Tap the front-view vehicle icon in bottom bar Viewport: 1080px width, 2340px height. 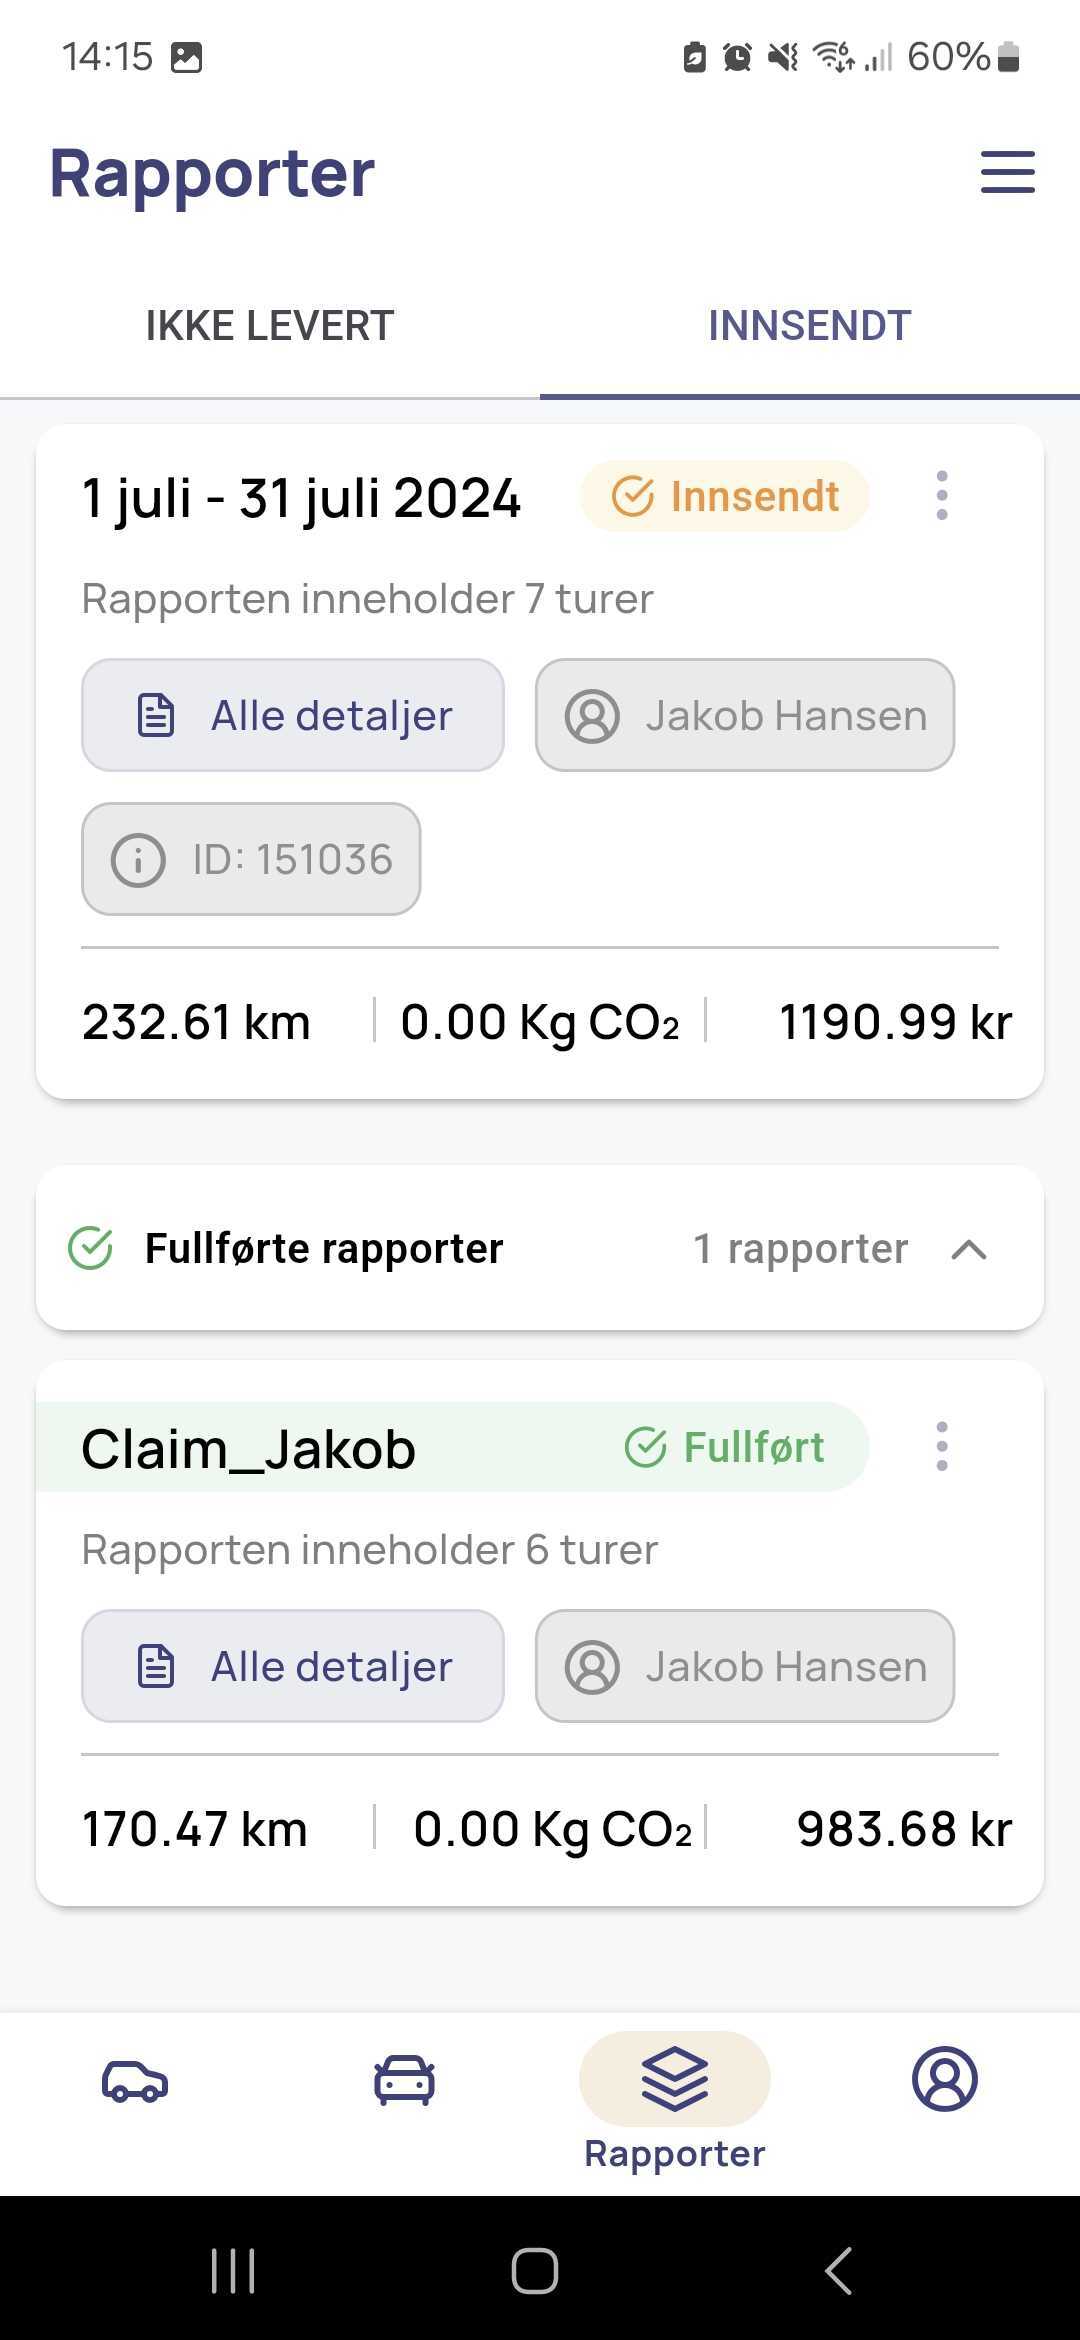pyautogui.click(x=404, y=2081)
